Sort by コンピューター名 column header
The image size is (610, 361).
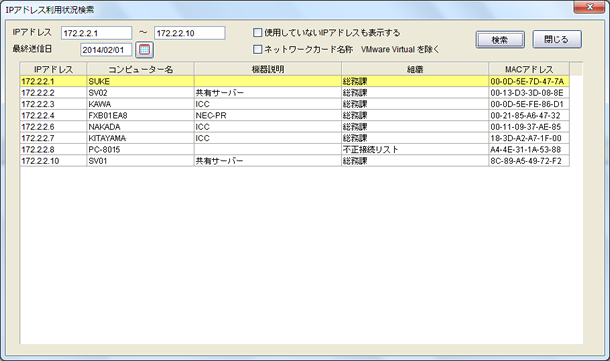(x=140, y=69)
